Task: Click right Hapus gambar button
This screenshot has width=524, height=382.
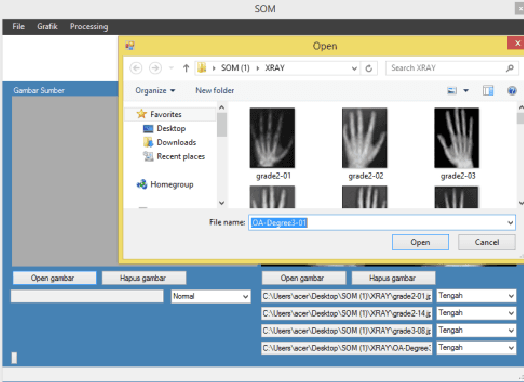Action: tap(393, 278)
